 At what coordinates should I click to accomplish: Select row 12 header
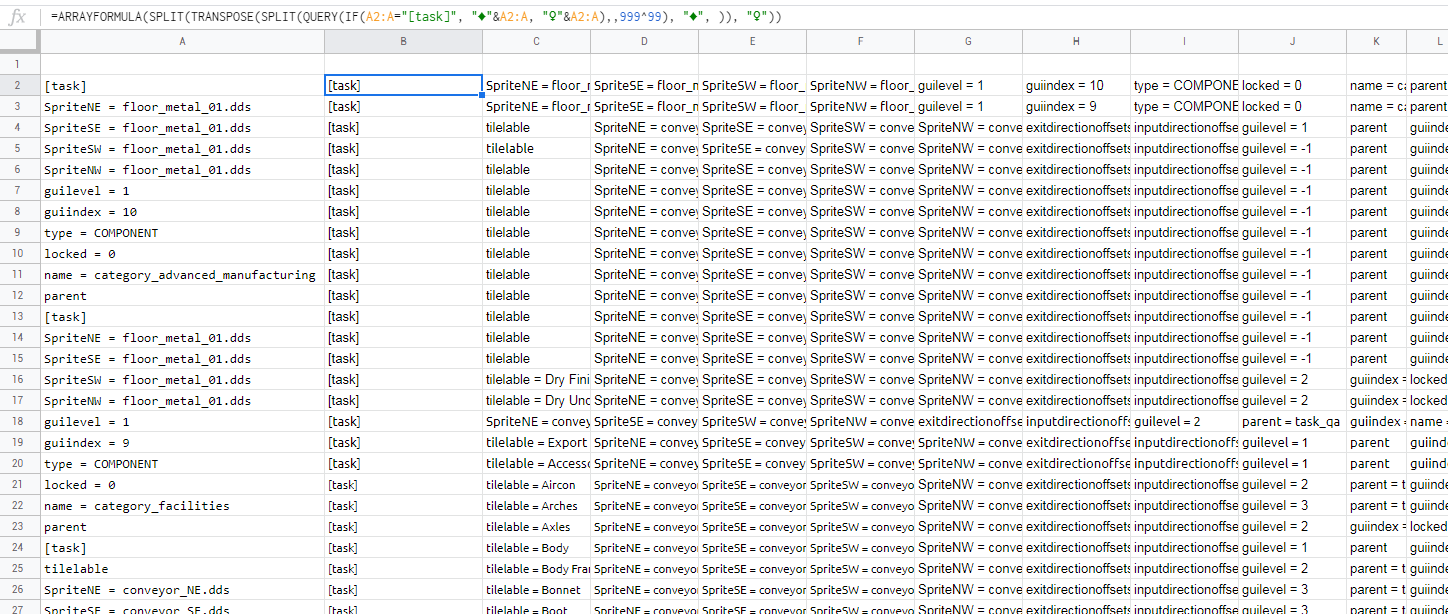pos(20,295)
